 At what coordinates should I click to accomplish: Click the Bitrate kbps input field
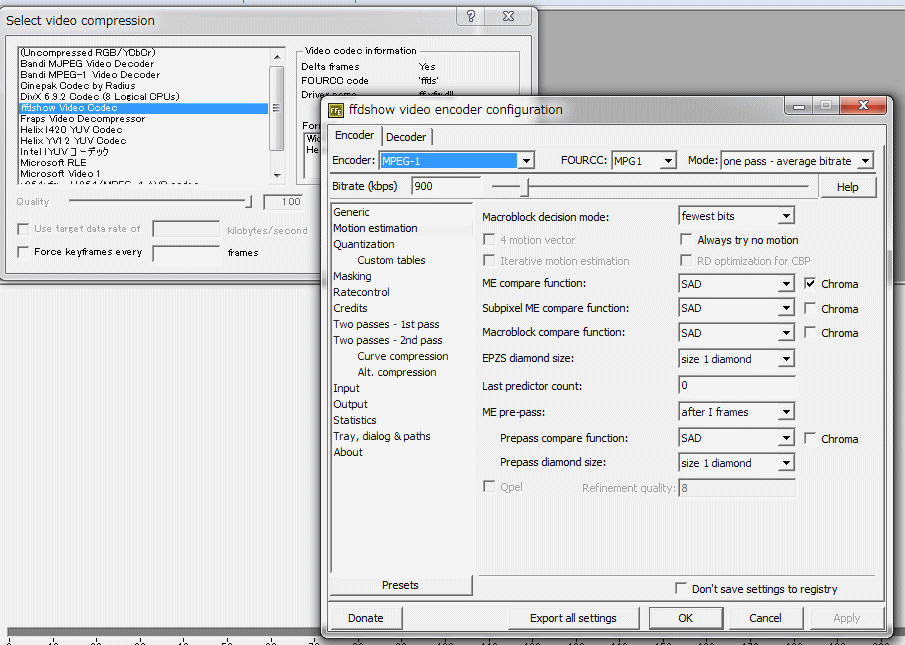click(445, 186)
